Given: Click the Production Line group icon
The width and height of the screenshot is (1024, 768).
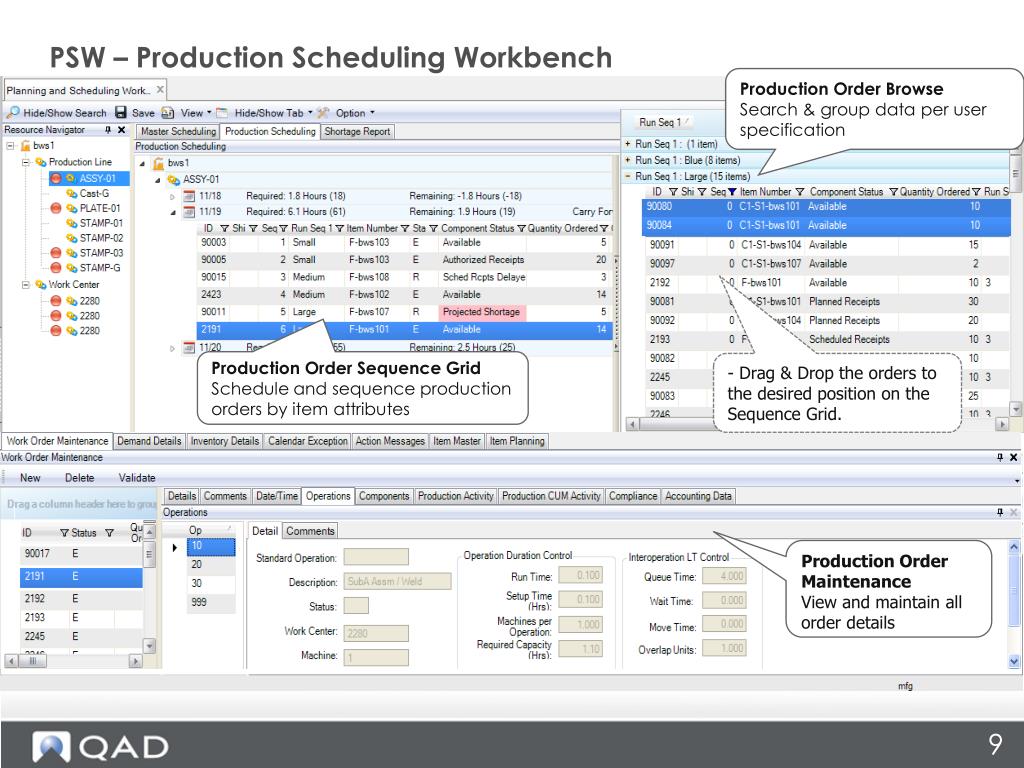Looking at the screenshot, I should 40,162.
